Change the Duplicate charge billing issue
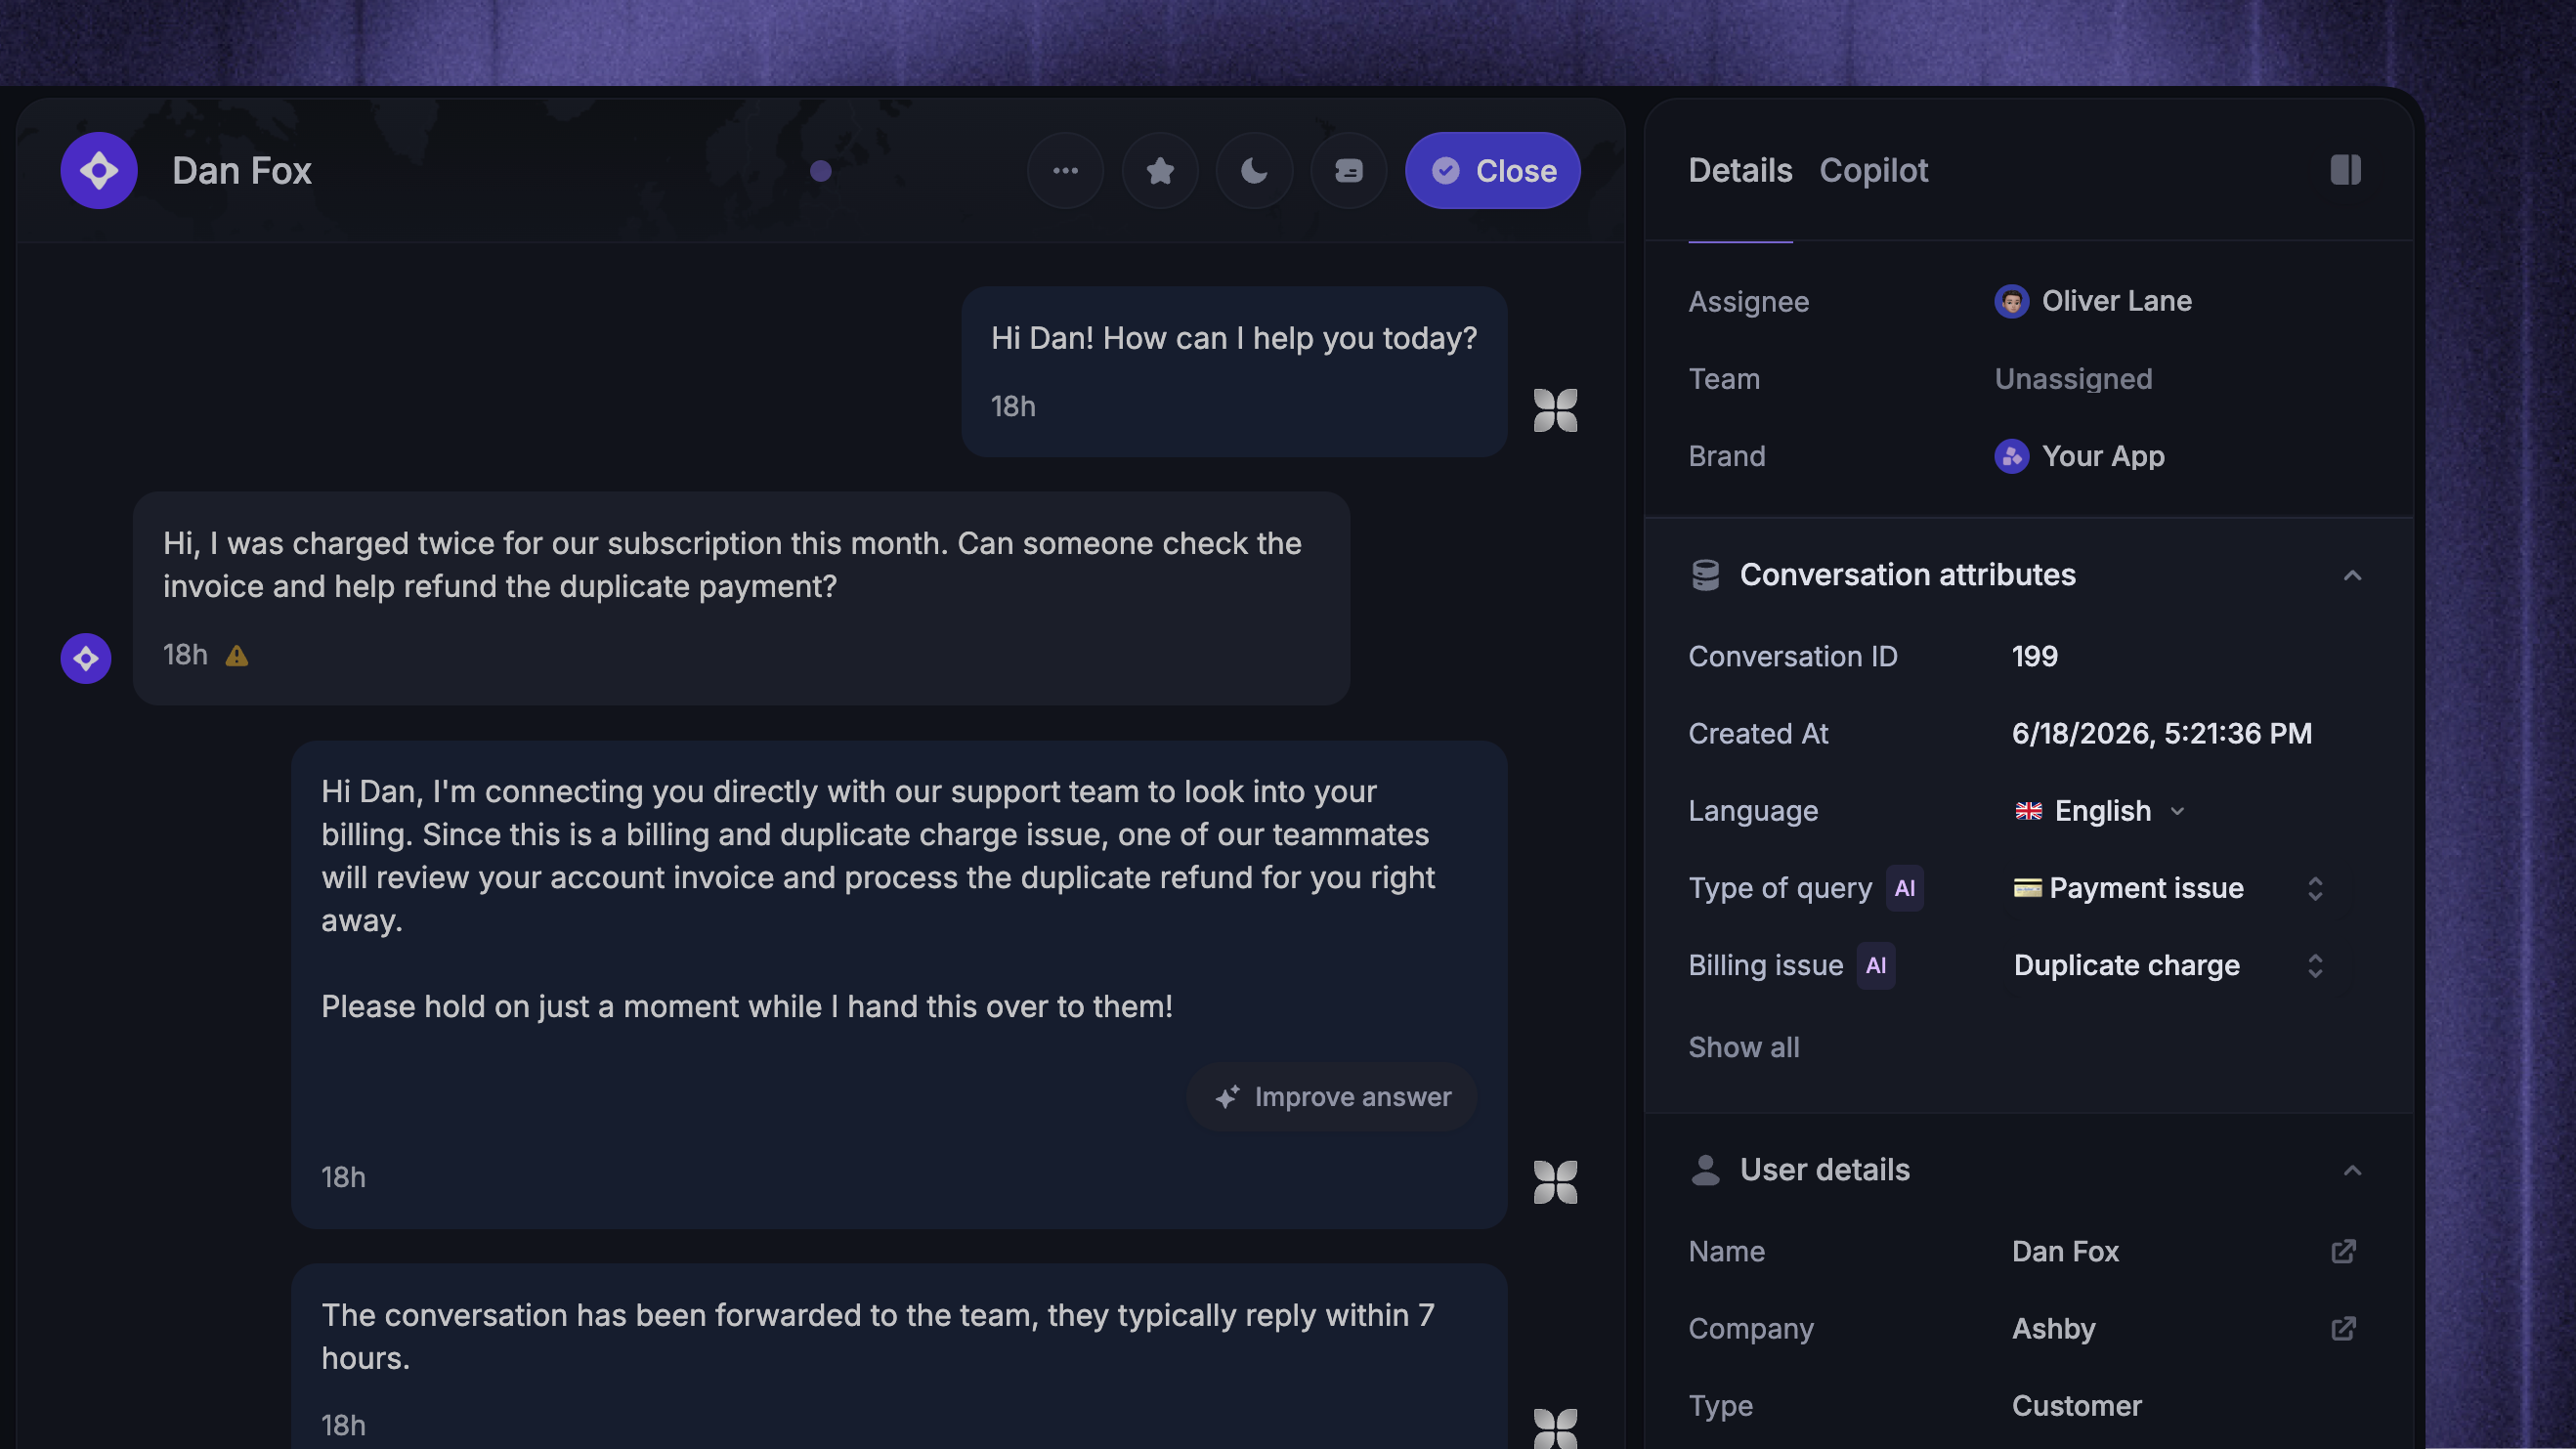The width and height of the screenshot is (2576, 1449). [2167, 965]
